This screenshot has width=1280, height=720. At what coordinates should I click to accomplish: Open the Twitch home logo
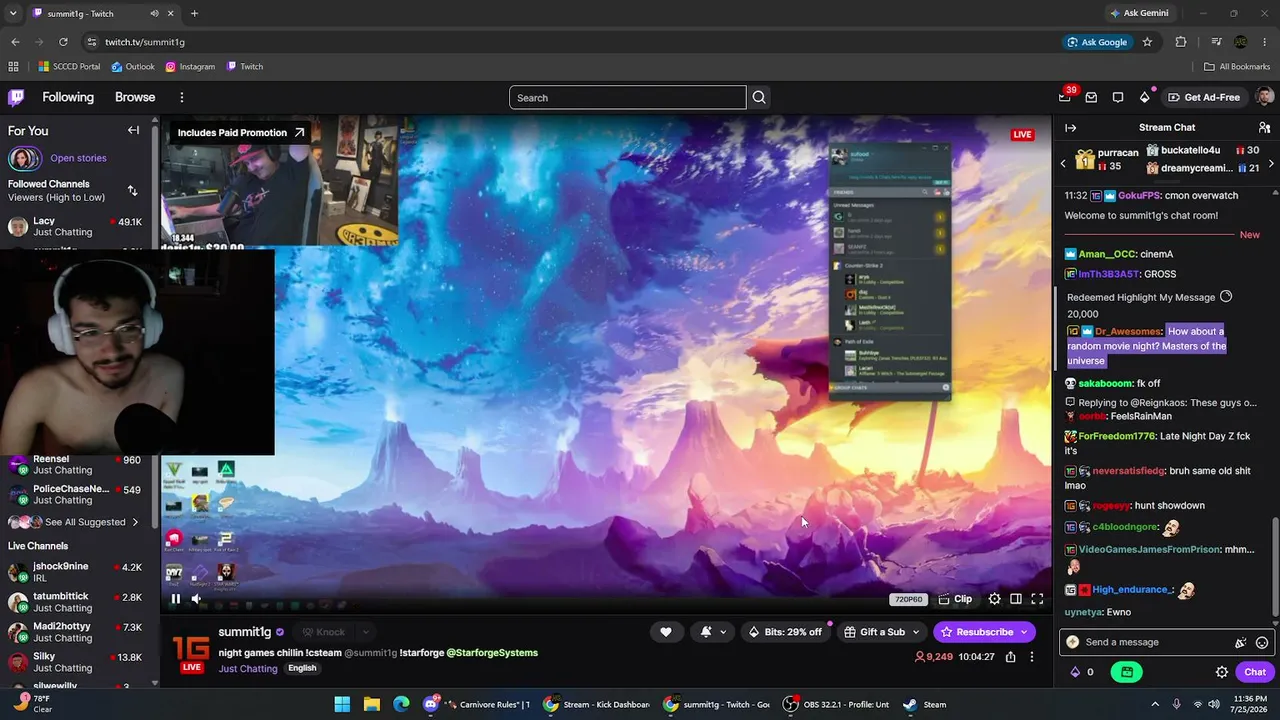click(16, 97)
